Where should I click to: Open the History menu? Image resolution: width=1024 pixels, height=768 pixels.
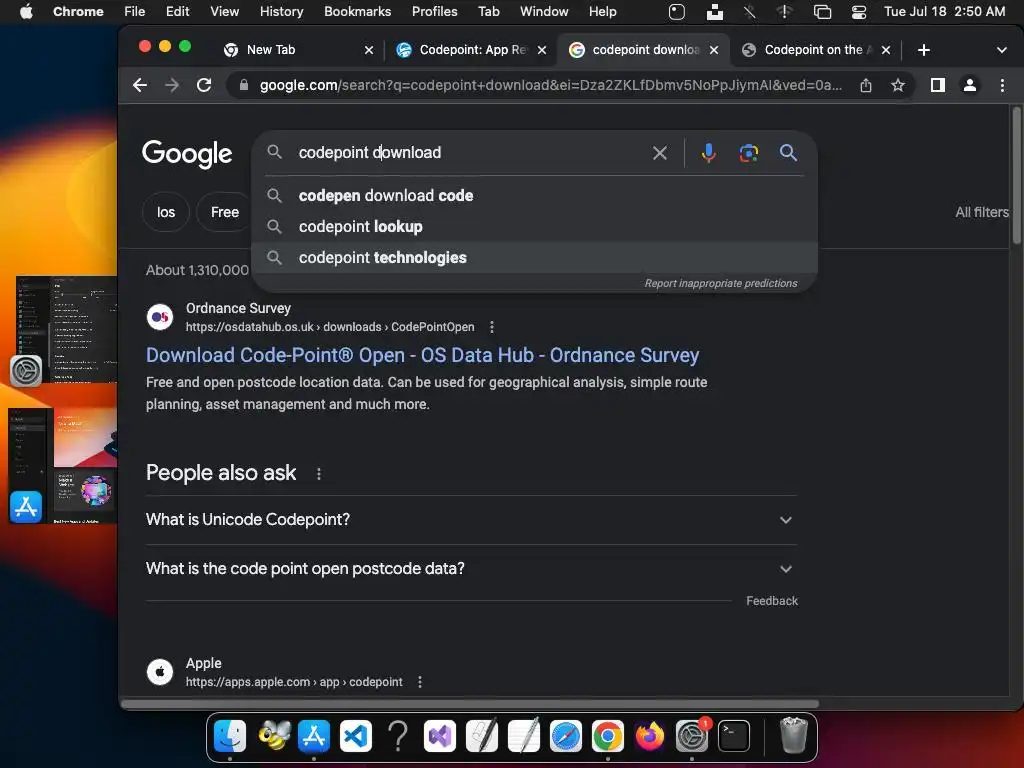281,12
